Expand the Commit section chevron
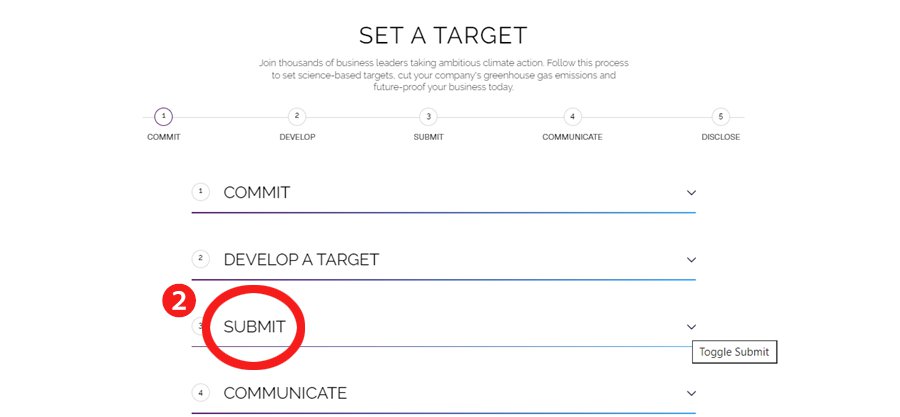 pos(691,193)
